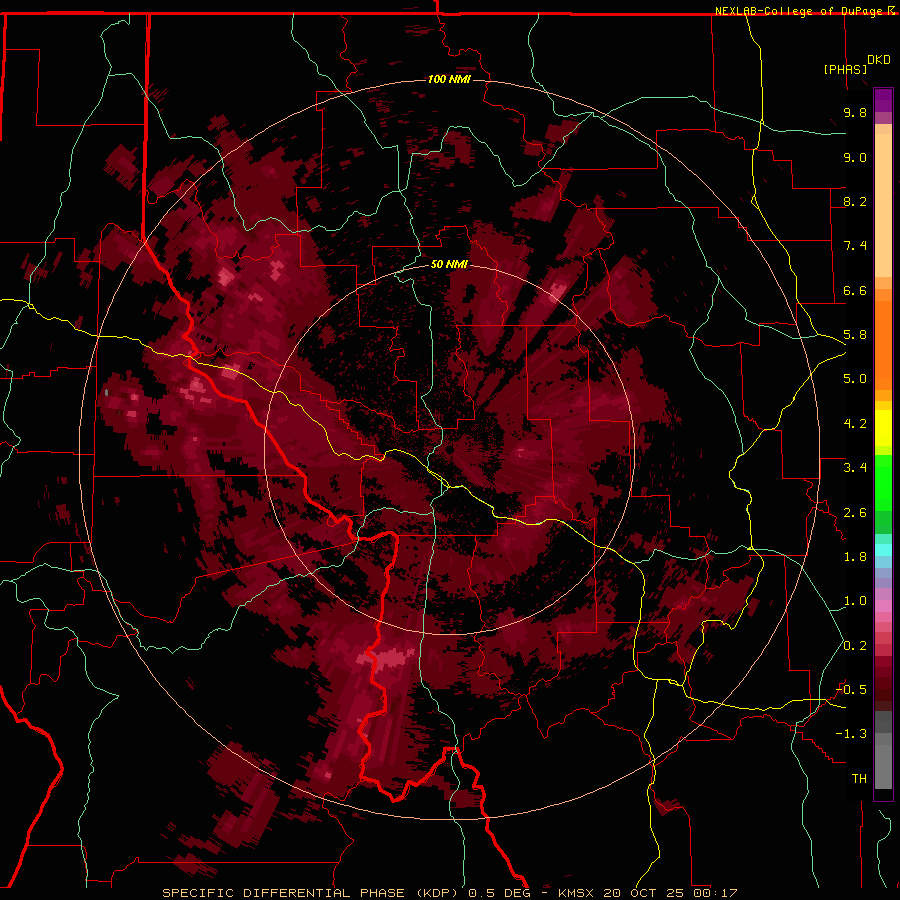Click the 50 NMI range ring label
Image resolution: width=900 pixels, height=900 pixels.
coord(449,264)
